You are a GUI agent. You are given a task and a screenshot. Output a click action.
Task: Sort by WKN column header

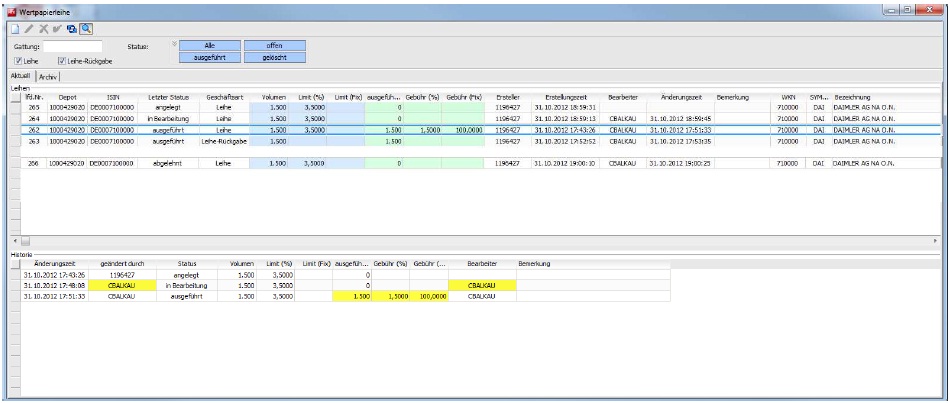tap(788, 97)
